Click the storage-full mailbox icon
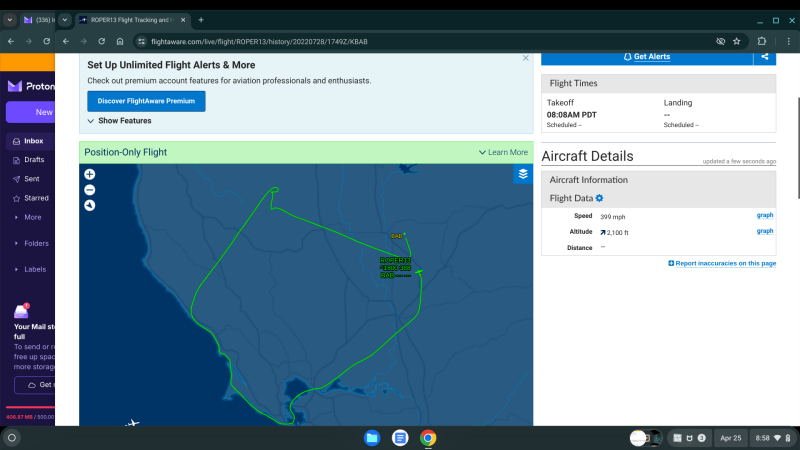This screenshot has width=800, height=450. tap(21, 310)
